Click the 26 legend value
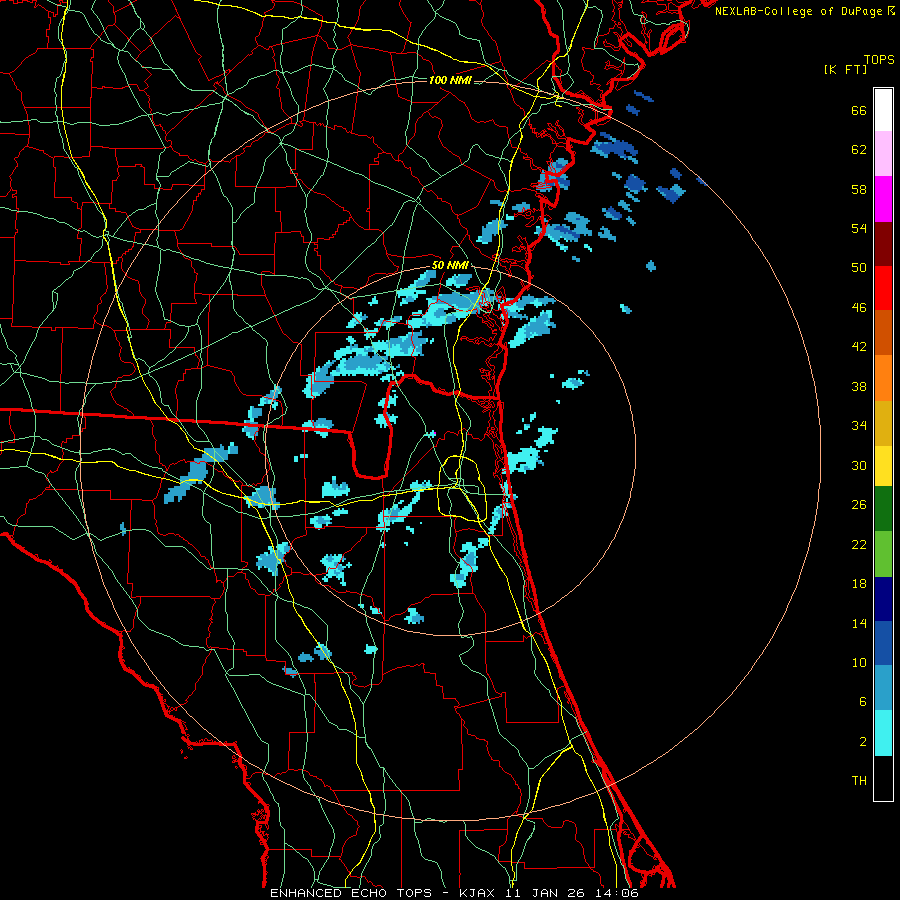This screenshot has width=900, height=900. [x=859, y=505]
